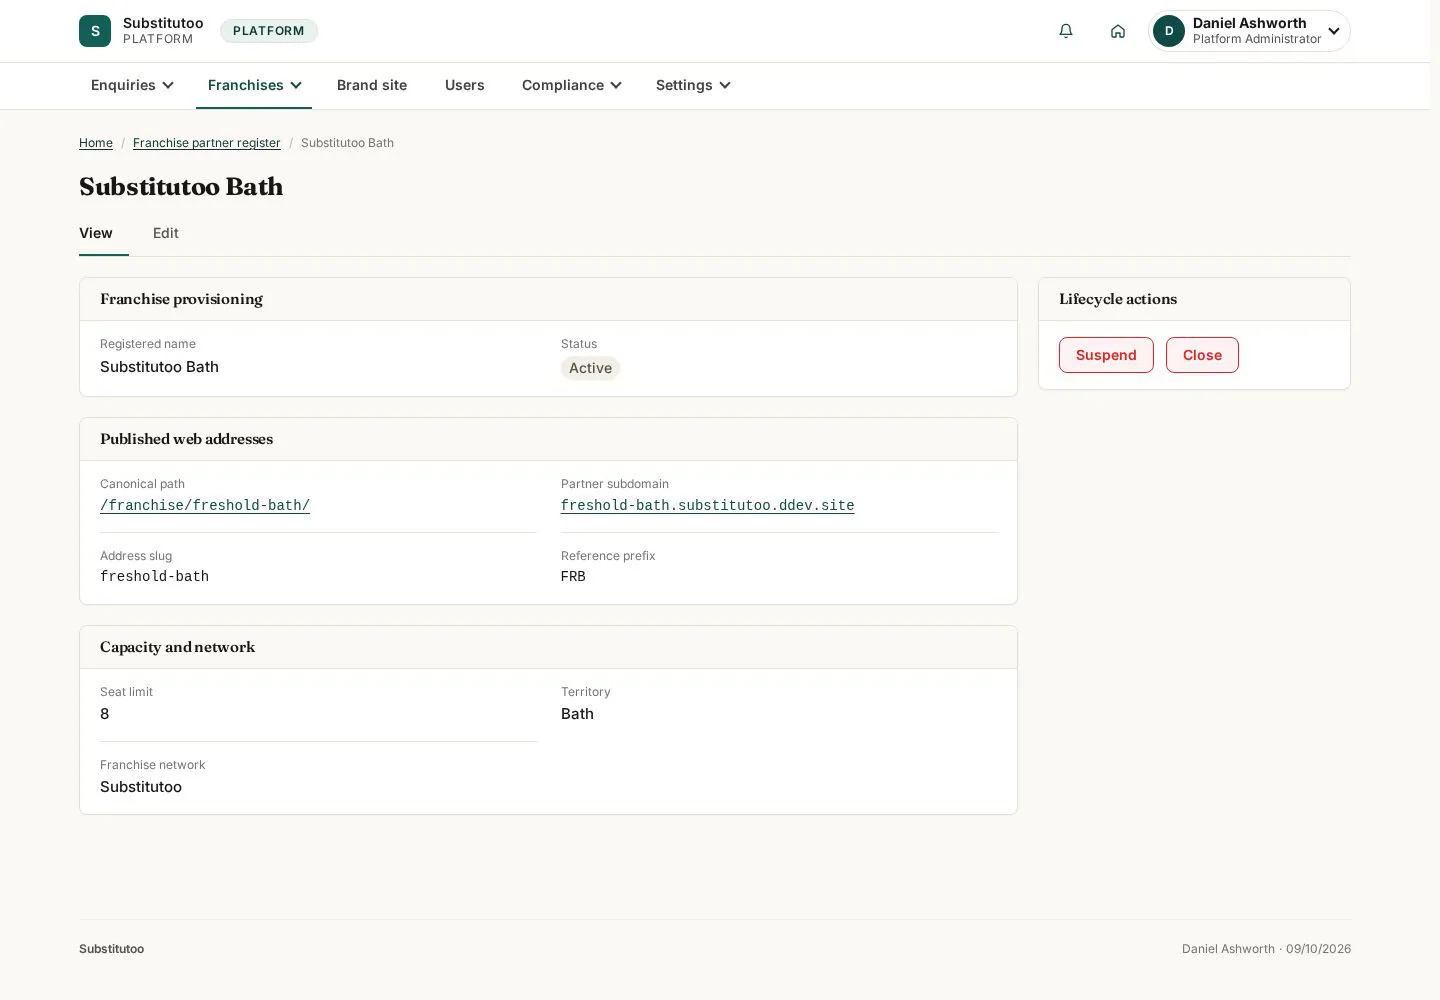1440x1000 pixels.
Task: Click the Suspend lifecycle button
Action: pyautogui.click(x=1106, y=355)
